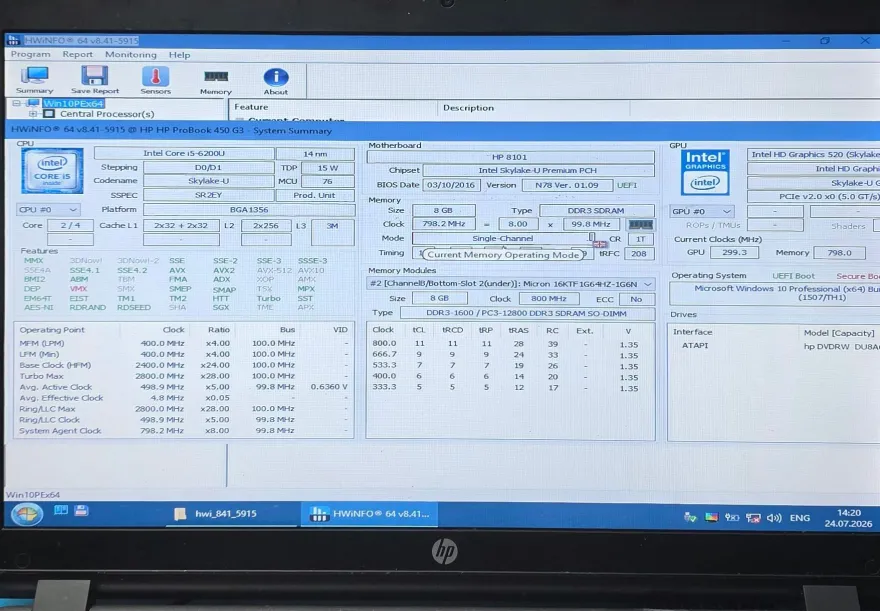Image resolution: width=880 pixels, height=611 pixels.
Task: Open the Report menu
Action: (77, 54)
